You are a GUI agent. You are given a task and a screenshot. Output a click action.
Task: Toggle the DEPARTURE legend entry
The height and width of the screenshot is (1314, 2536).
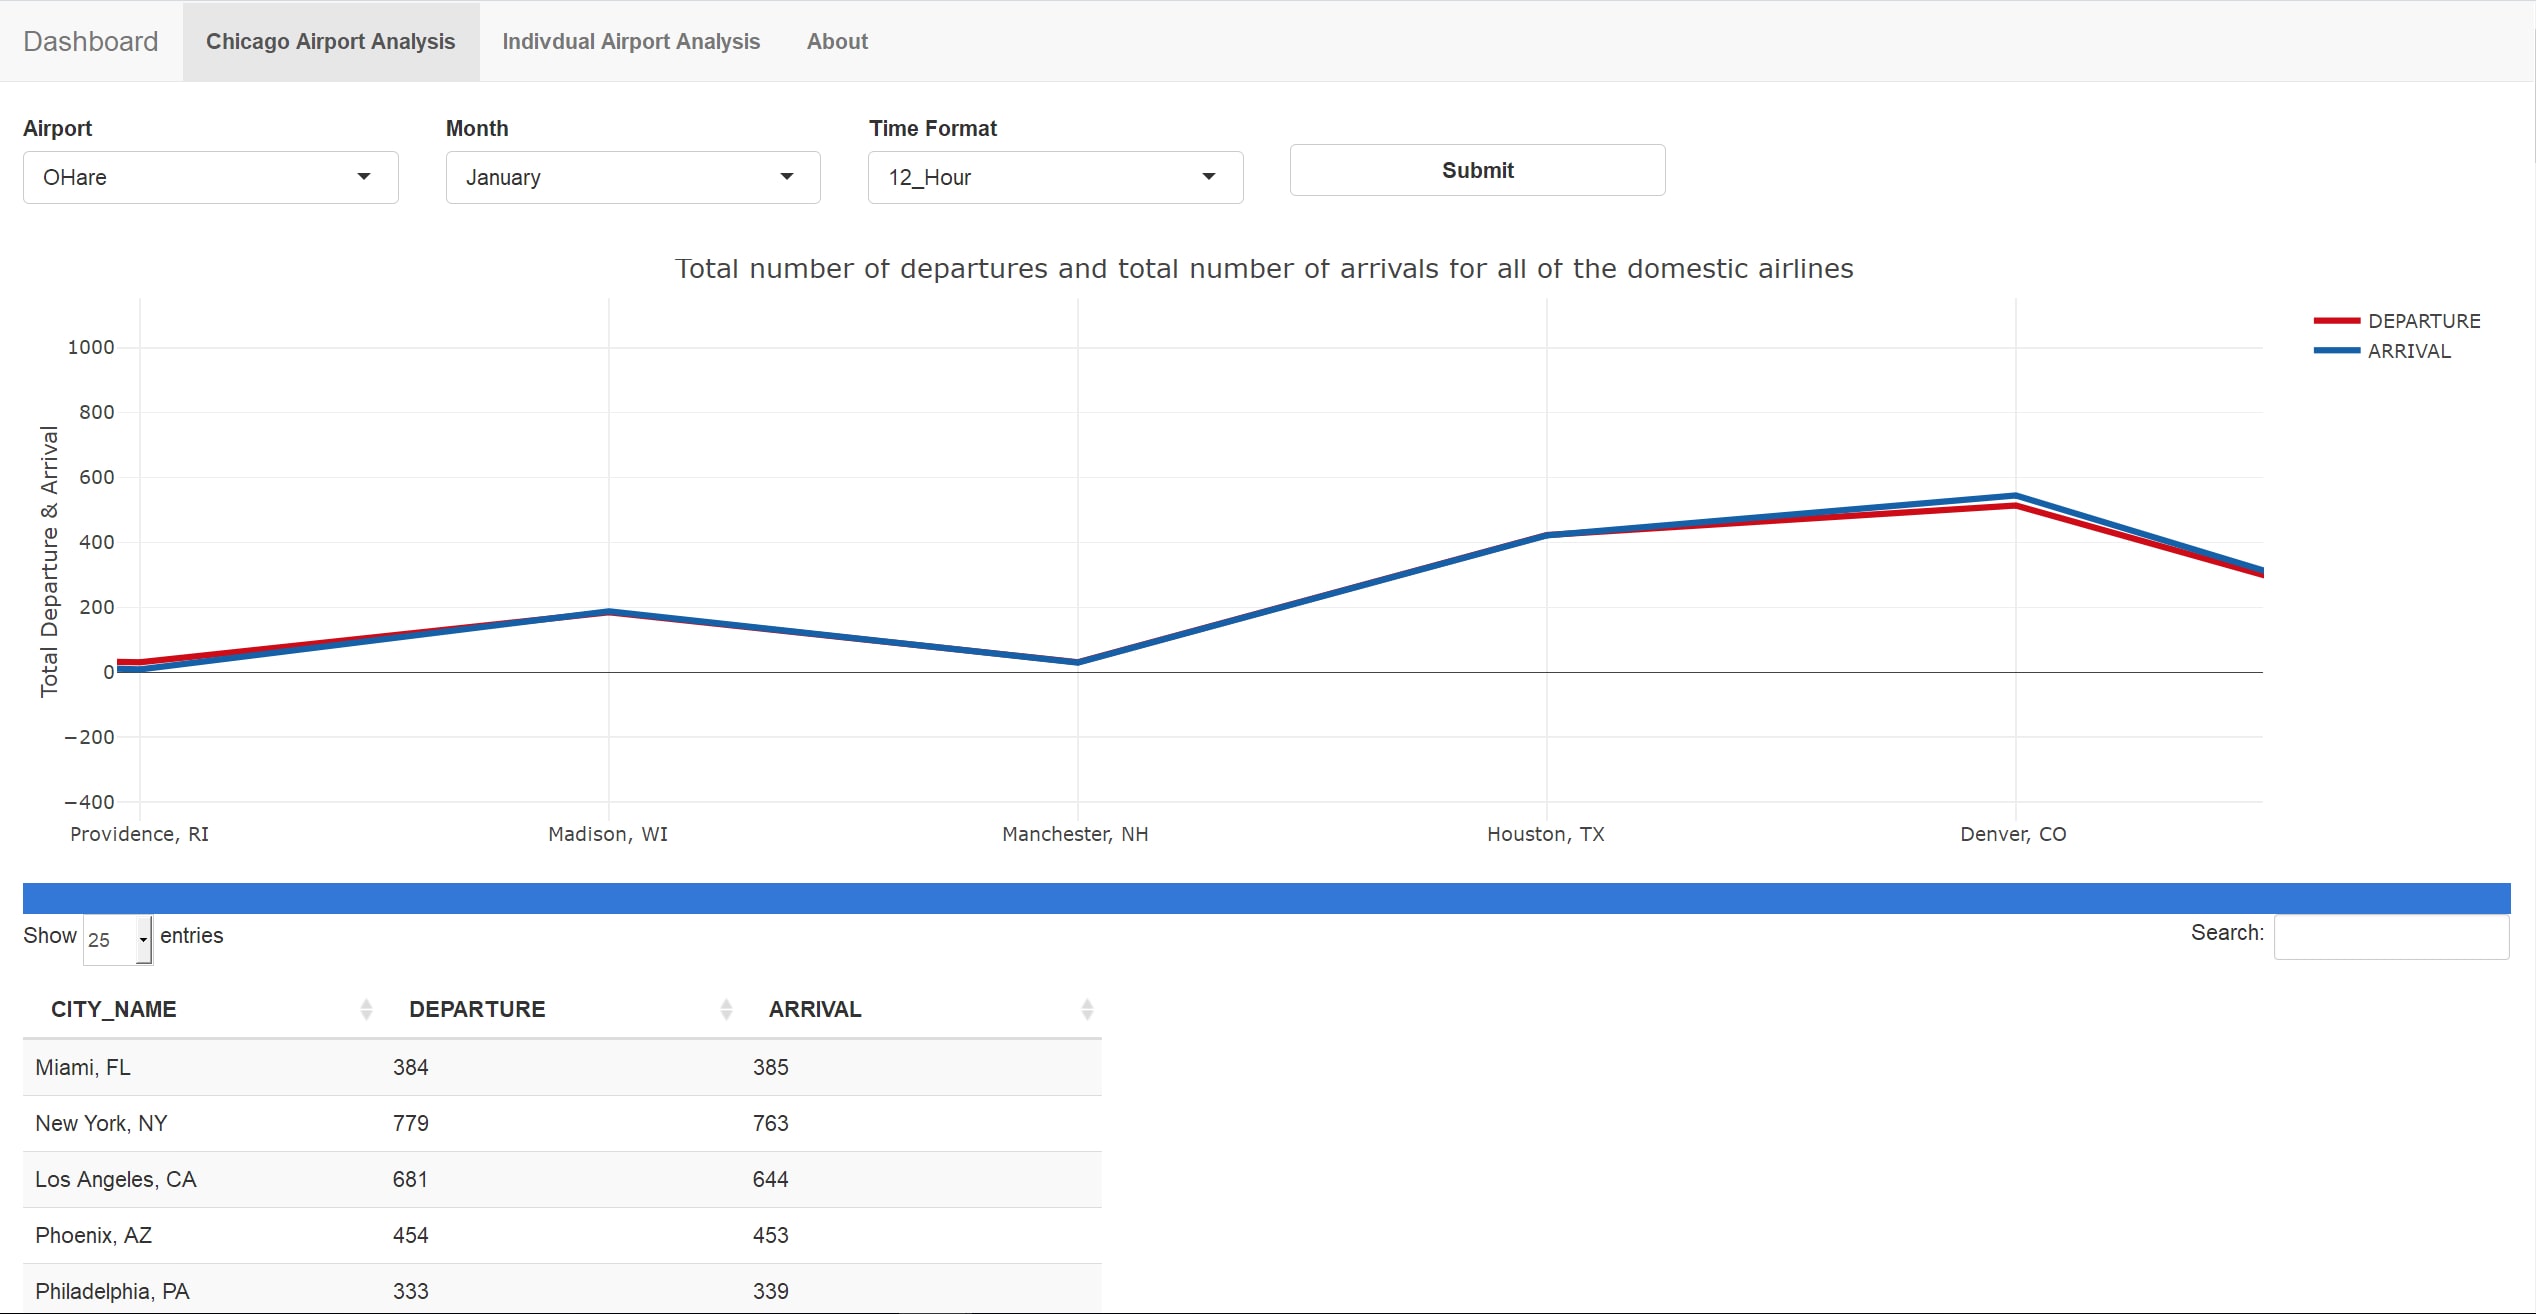coord(2397,321)
